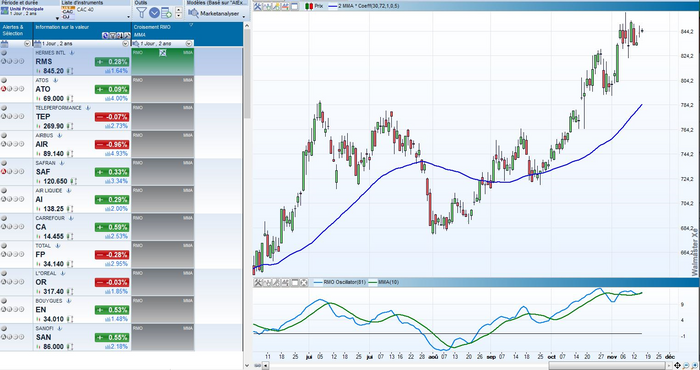700x370 pixels.
Task: Click the filter funnel tool under Outils
Action: tap(141, 12)
